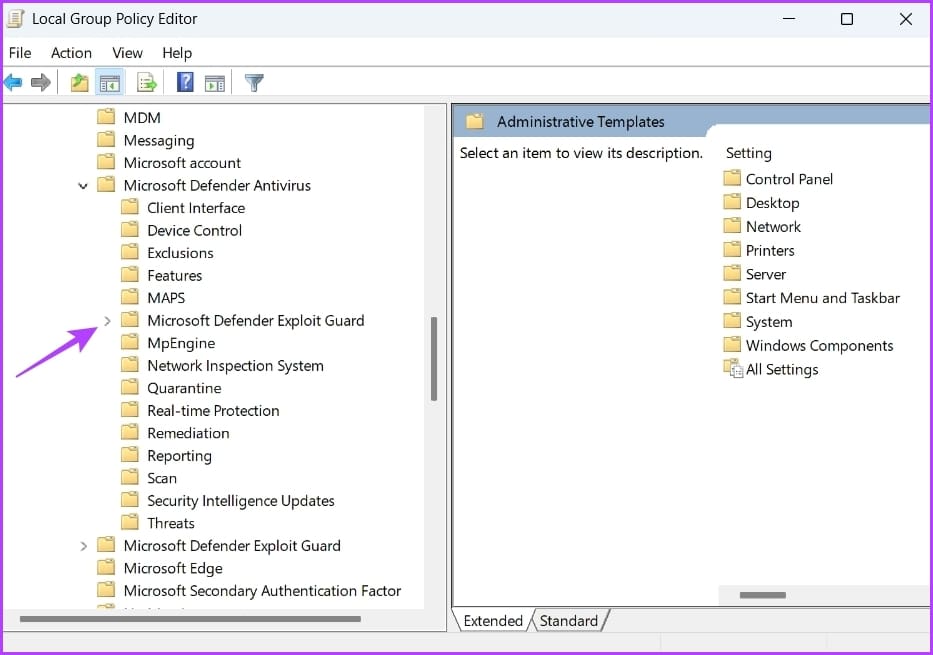Click the left tree horizontal scrollbar thumb
The image size is (933, 655).
click(x=190, y=619)
